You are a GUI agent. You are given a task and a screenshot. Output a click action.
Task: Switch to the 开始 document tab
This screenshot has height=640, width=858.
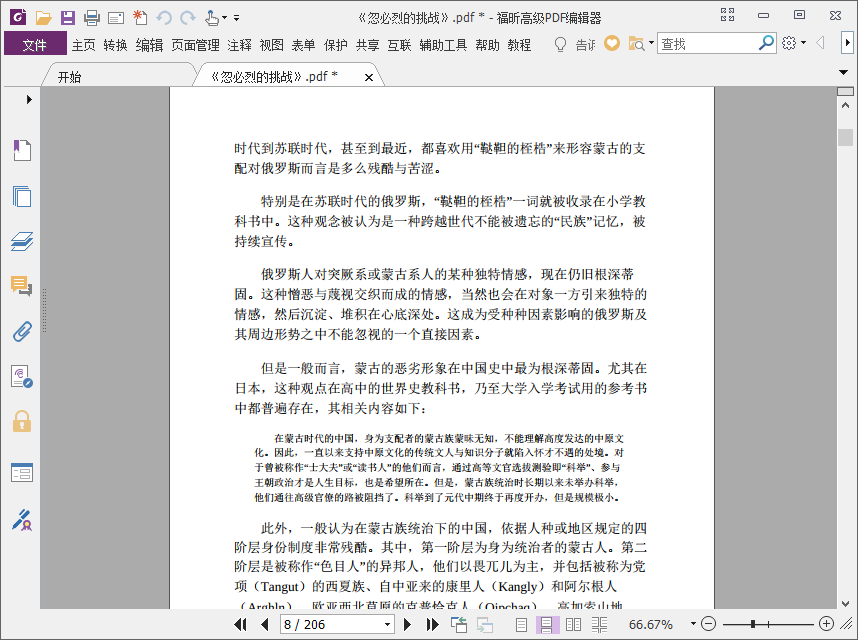(x=119, y=76)
